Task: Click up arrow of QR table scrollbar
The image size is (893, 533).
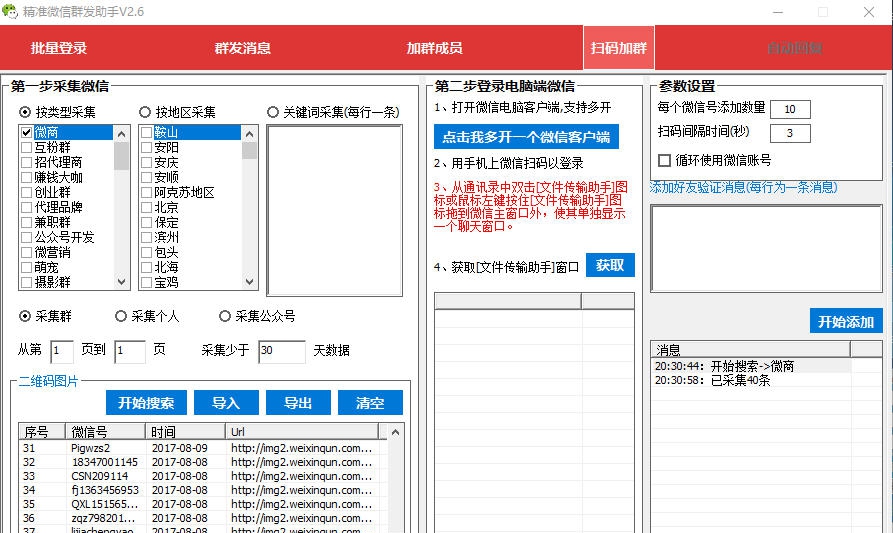Action: [x=395, y=432]
